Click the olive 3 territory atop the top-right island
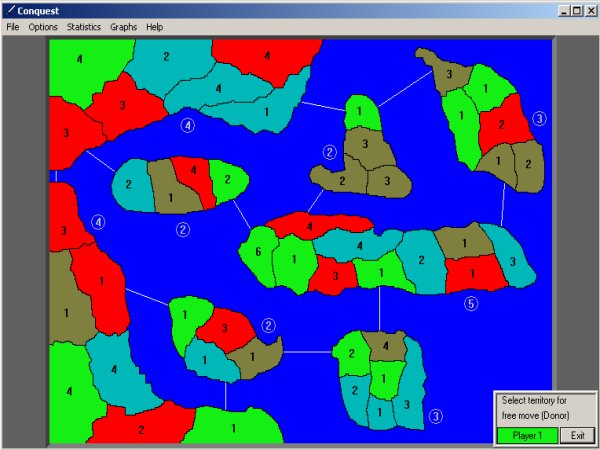 [x=450, y=73]
